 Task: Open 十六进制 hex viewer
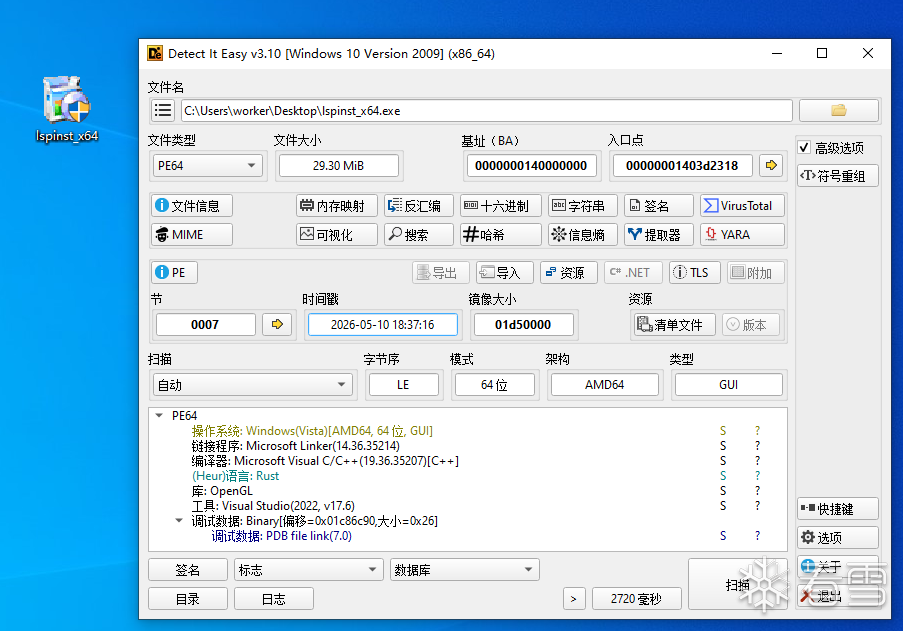[x=500, y=206]
